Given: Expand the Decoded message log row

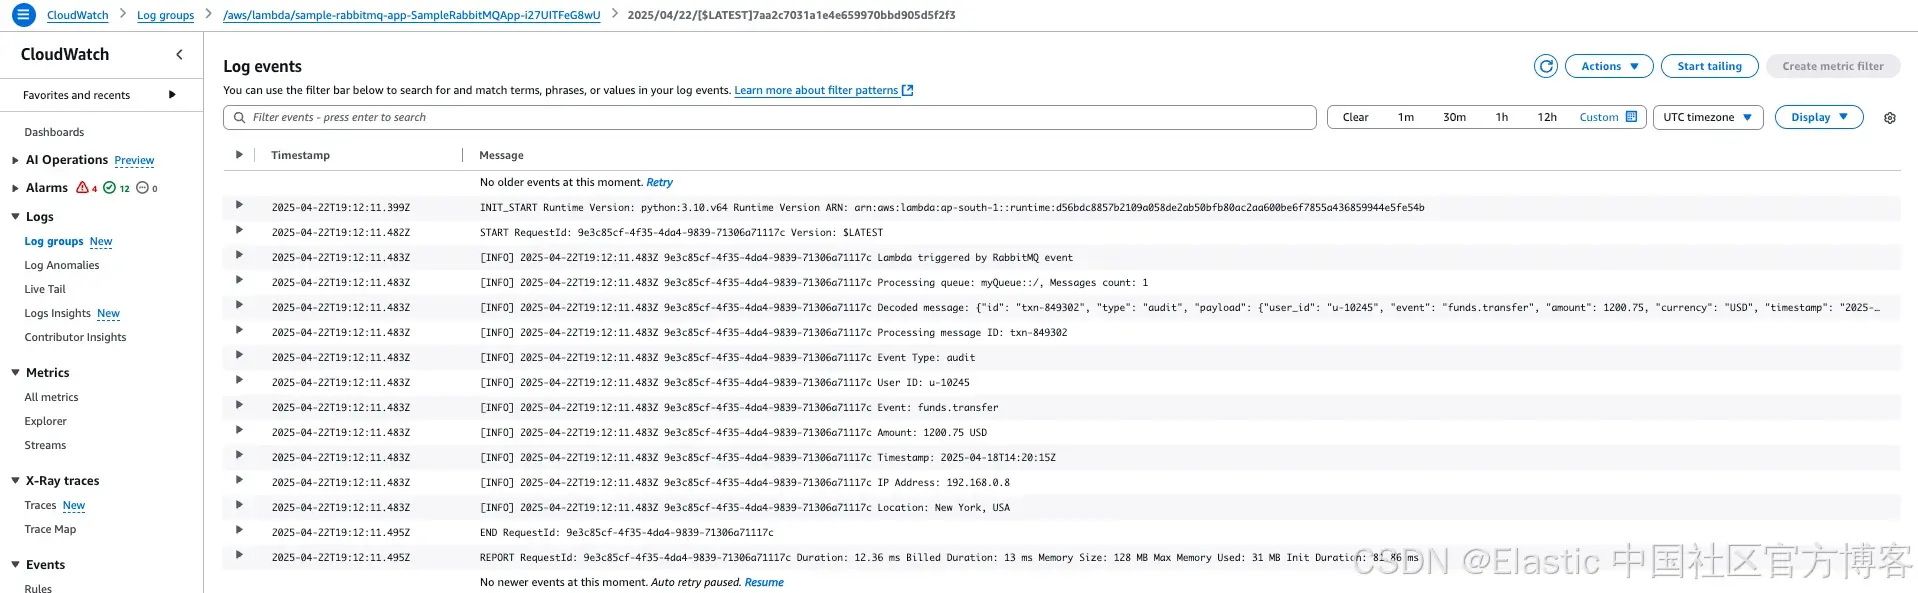Looking at the screenshot, I should click(x=239, y=305).
